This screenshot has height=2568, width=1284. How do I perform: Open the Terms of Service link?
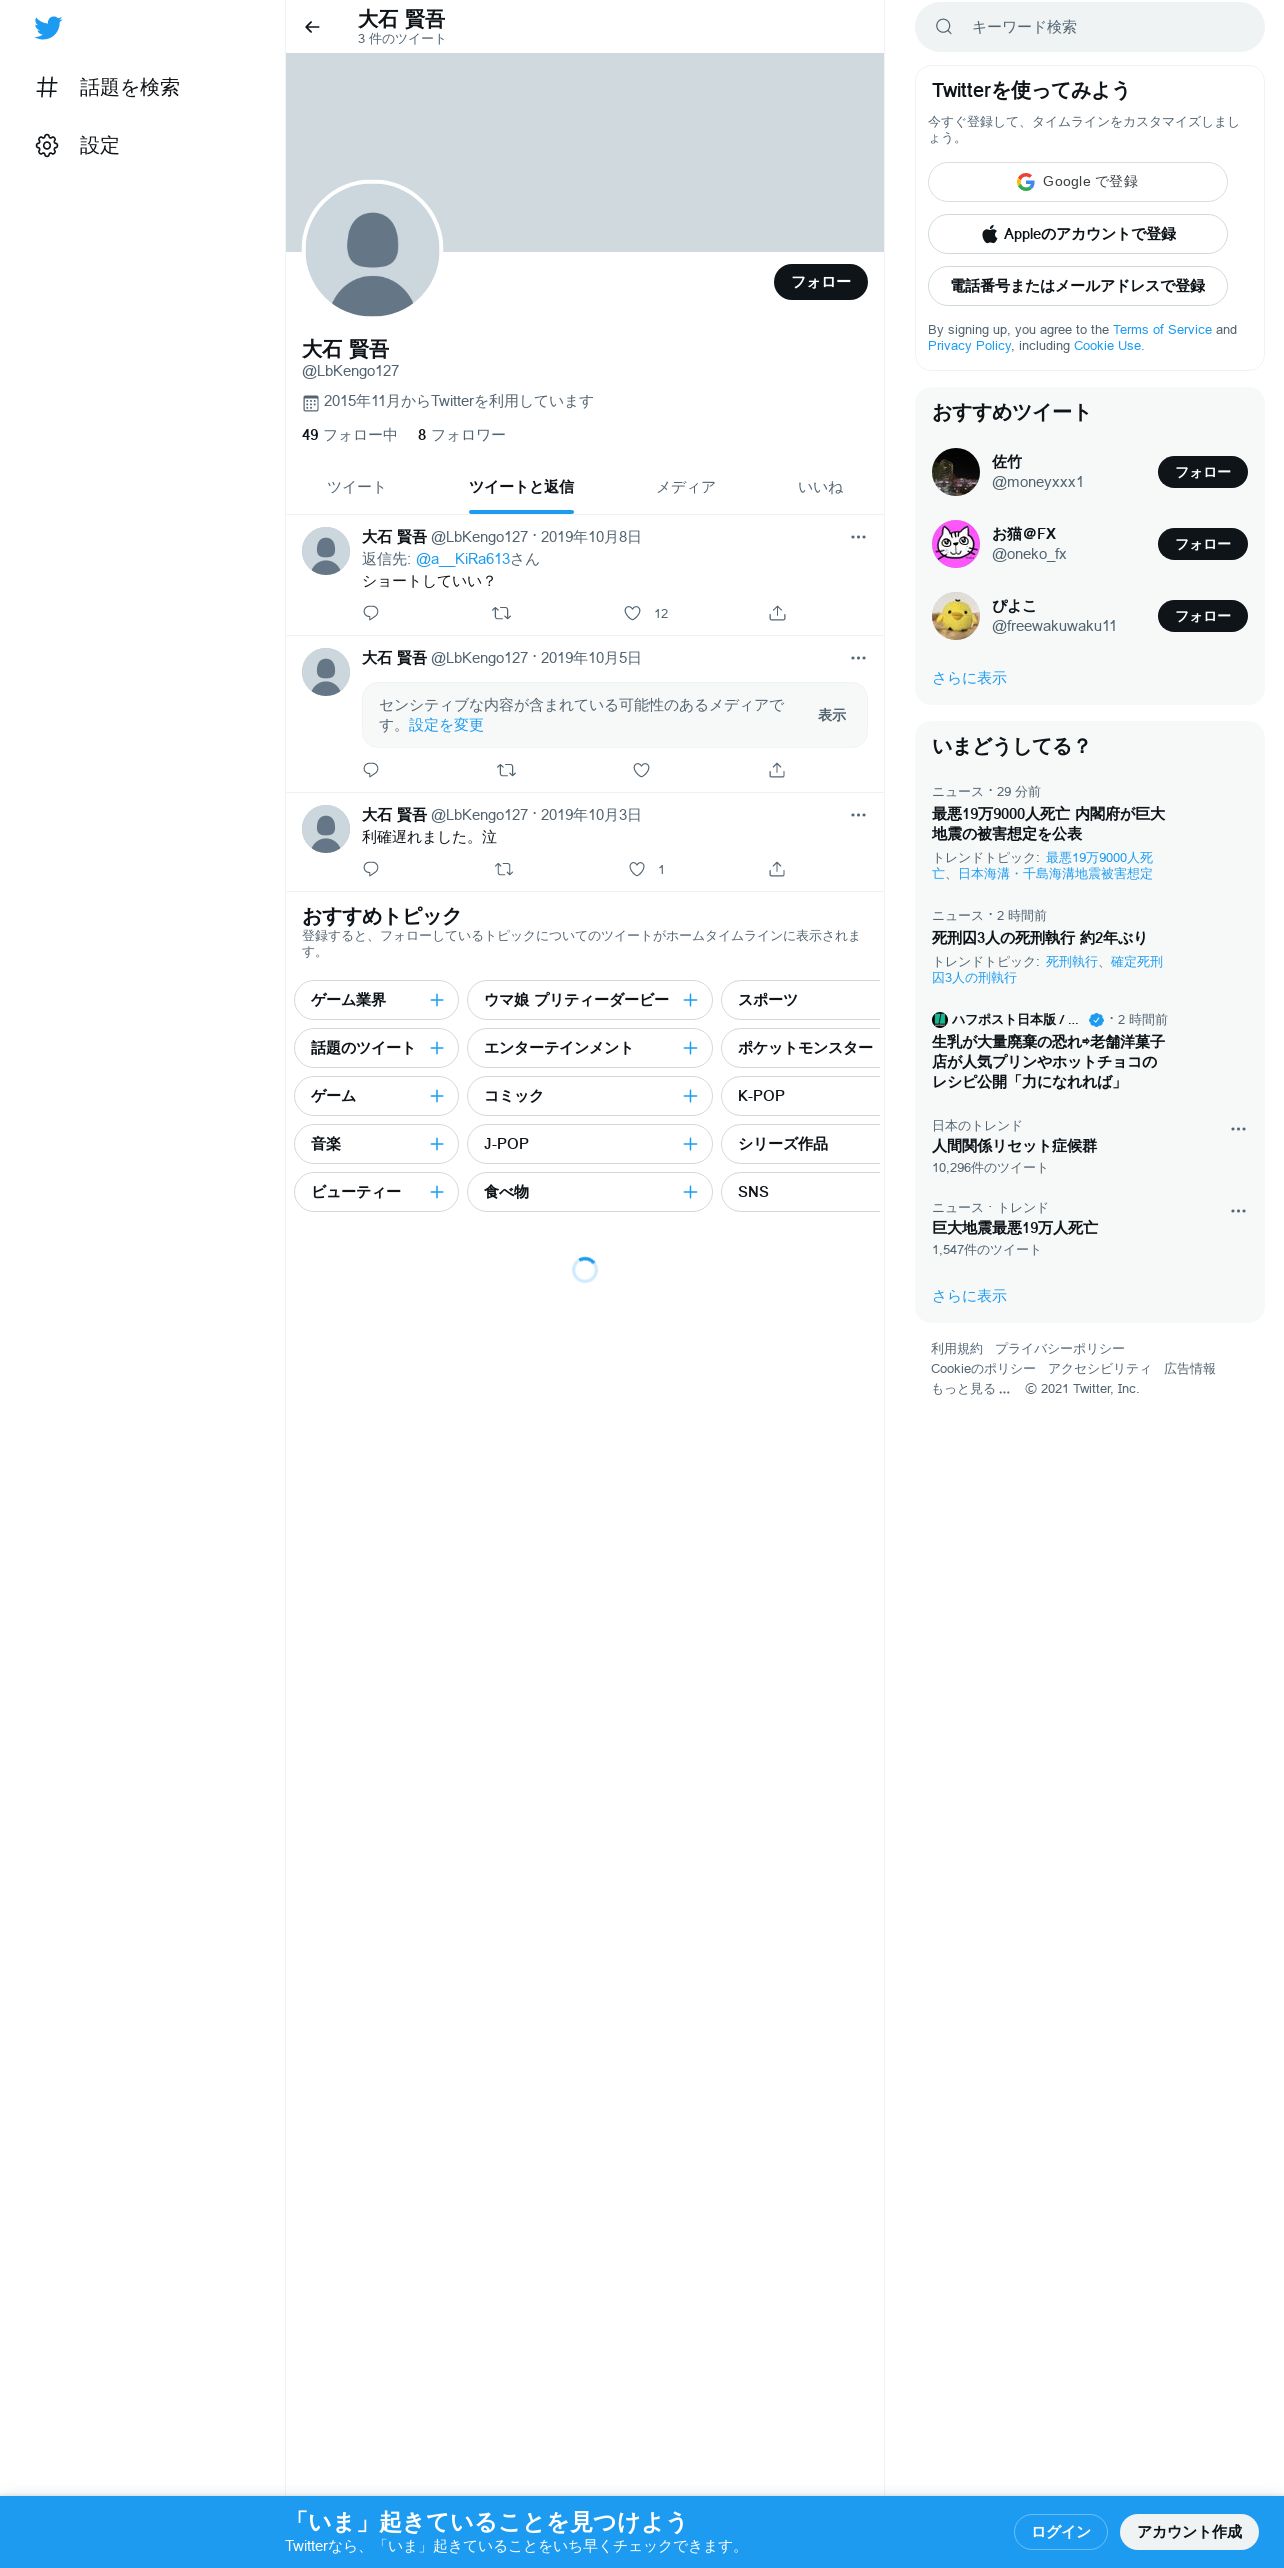[1162, 330]
